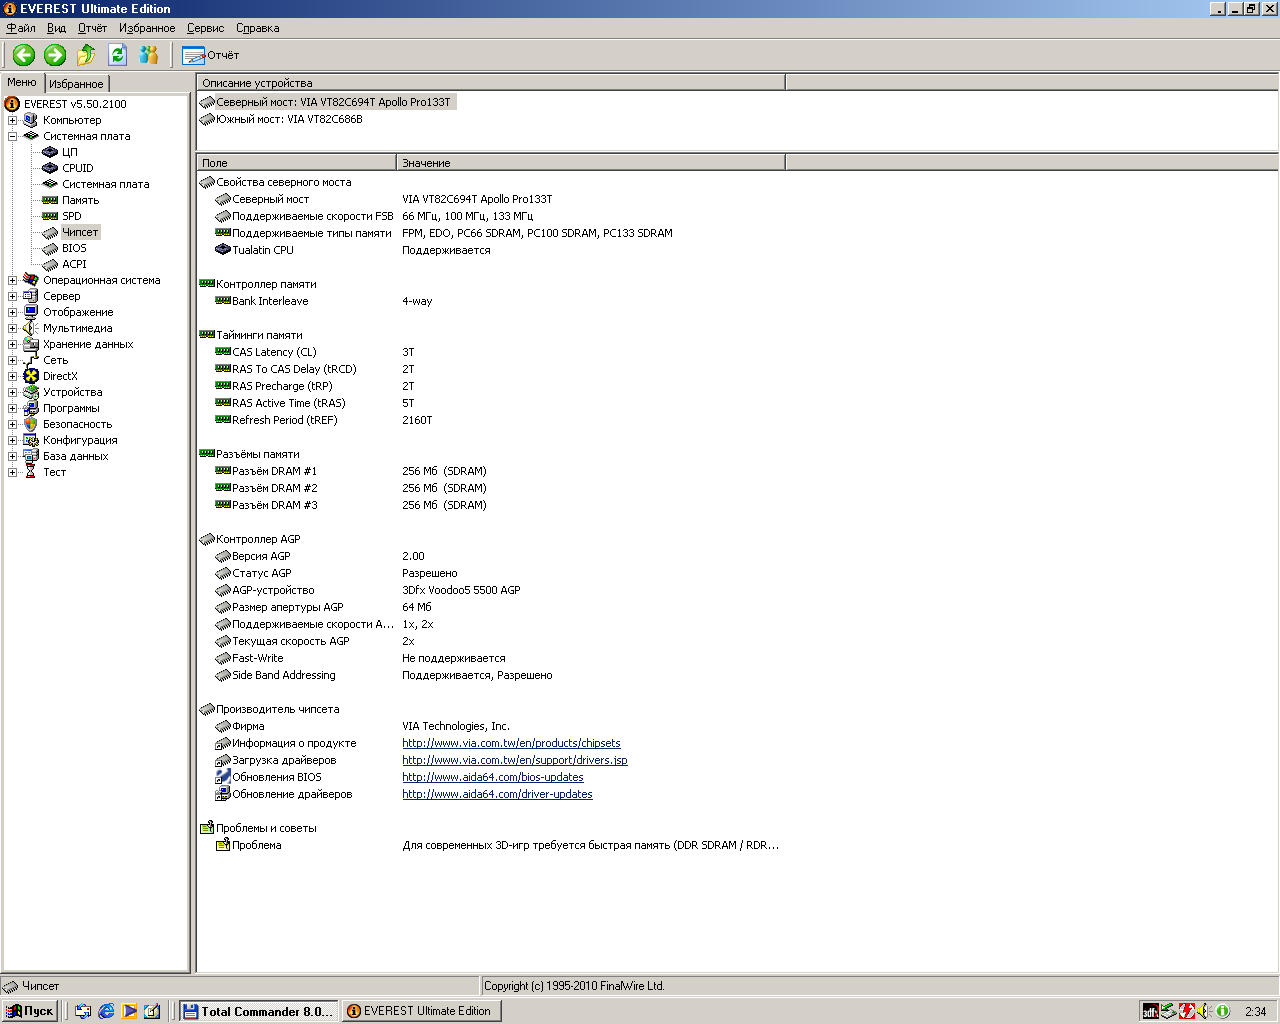
Task: Expand the Сеть tree node
Action: (12, 360)
